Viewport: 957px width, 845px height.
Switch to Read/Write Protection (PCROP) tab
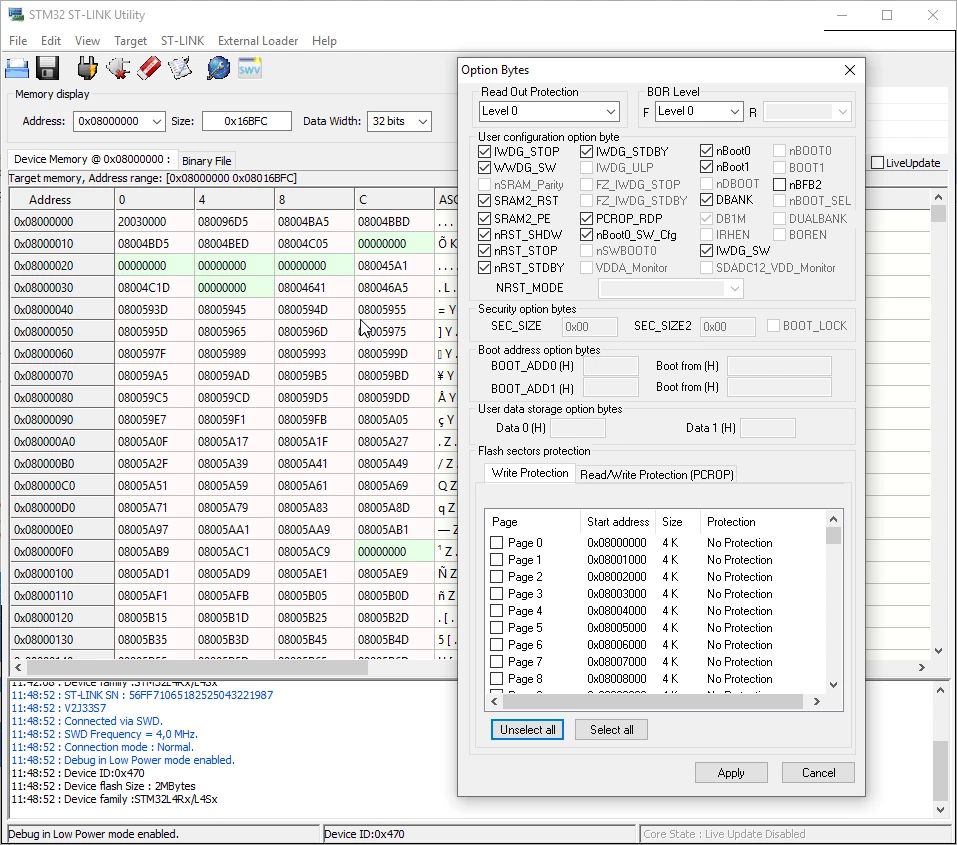coord(657,474)
